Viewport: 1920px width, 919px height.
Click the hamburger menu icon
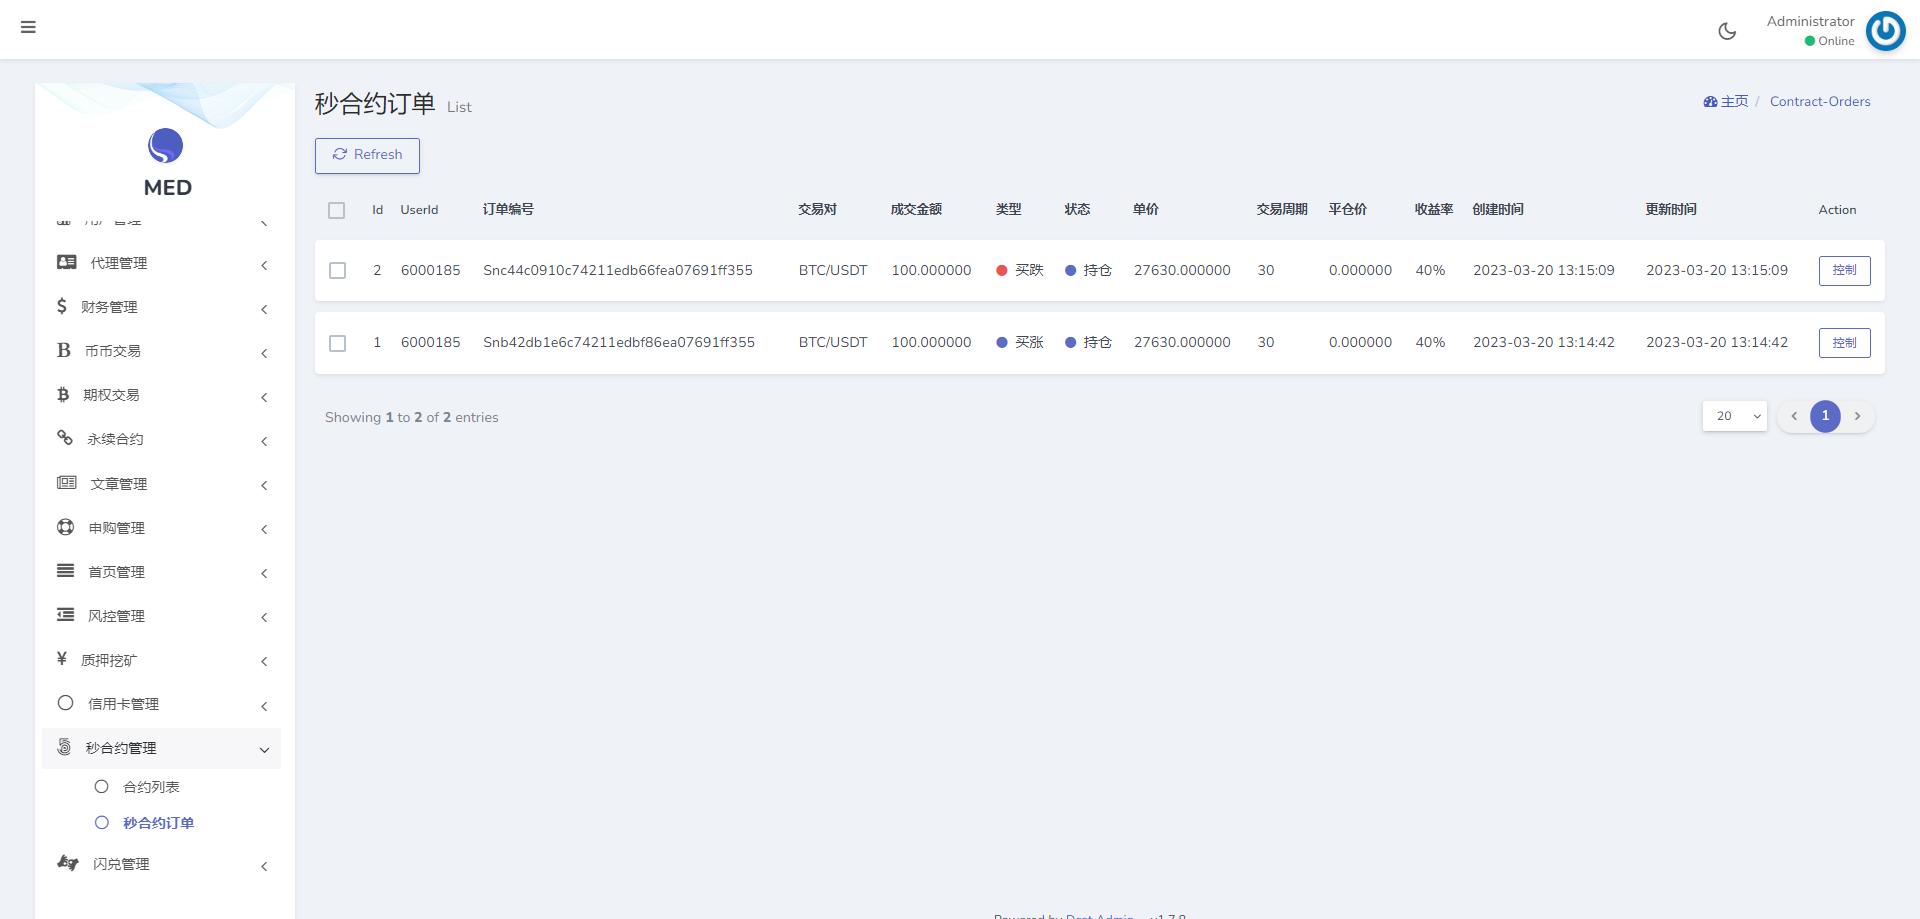(28, 27)
